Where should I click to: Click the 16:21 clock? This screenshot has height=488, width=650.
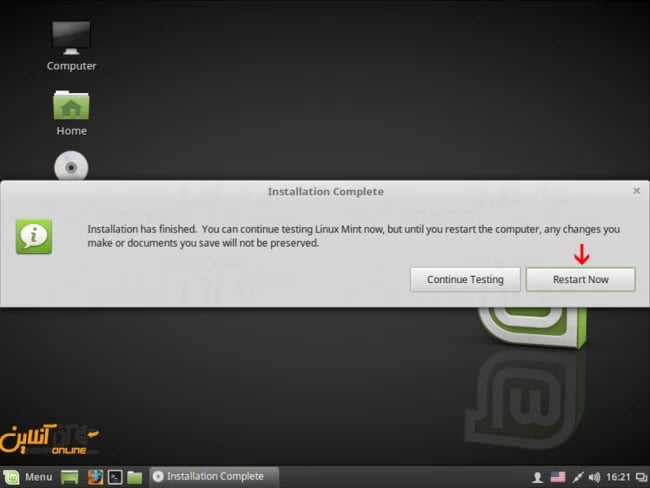coord(618,477)
